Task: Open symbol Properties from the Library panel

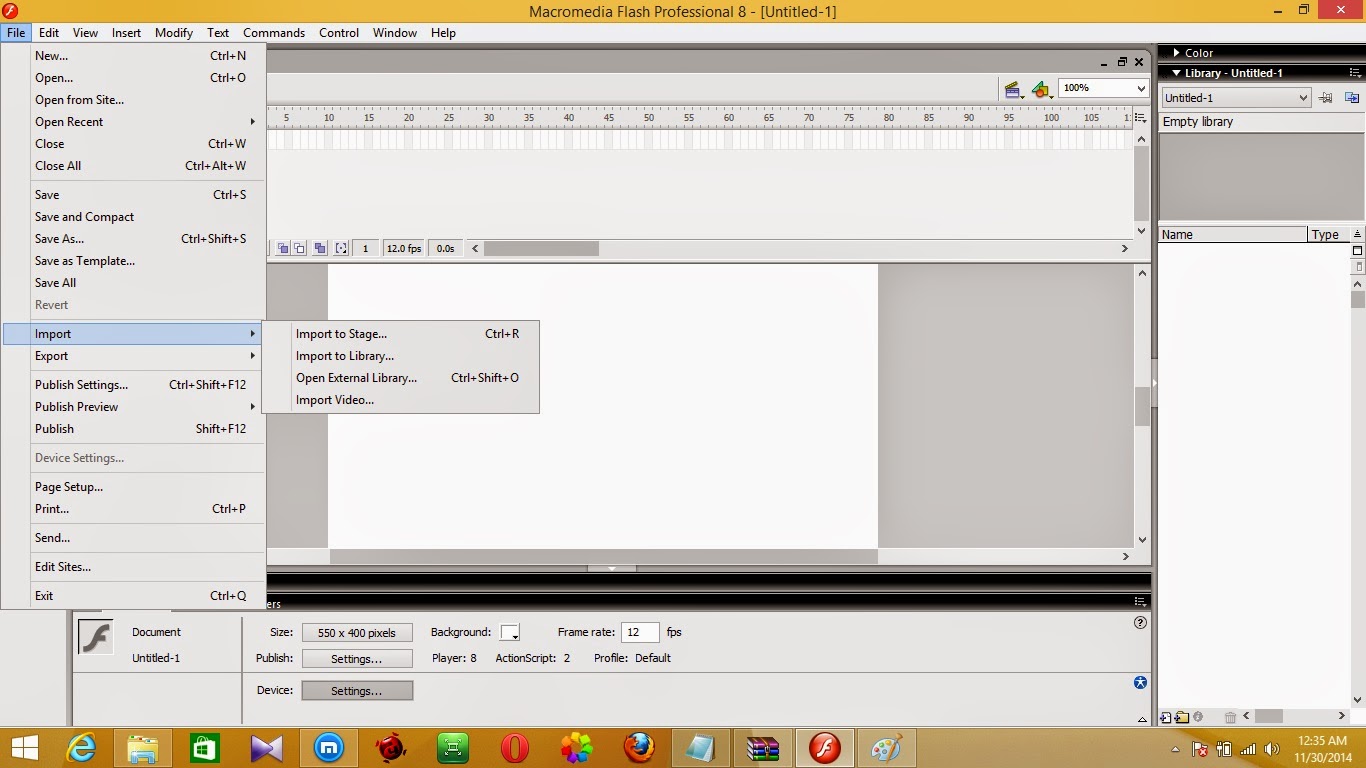Action: [1198, 717]
